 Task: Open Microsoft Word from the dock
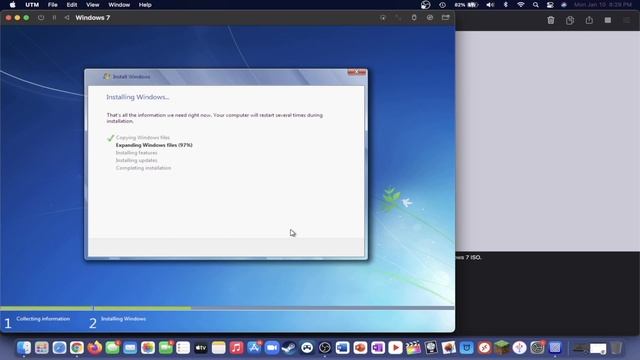[x=342, y=348]
